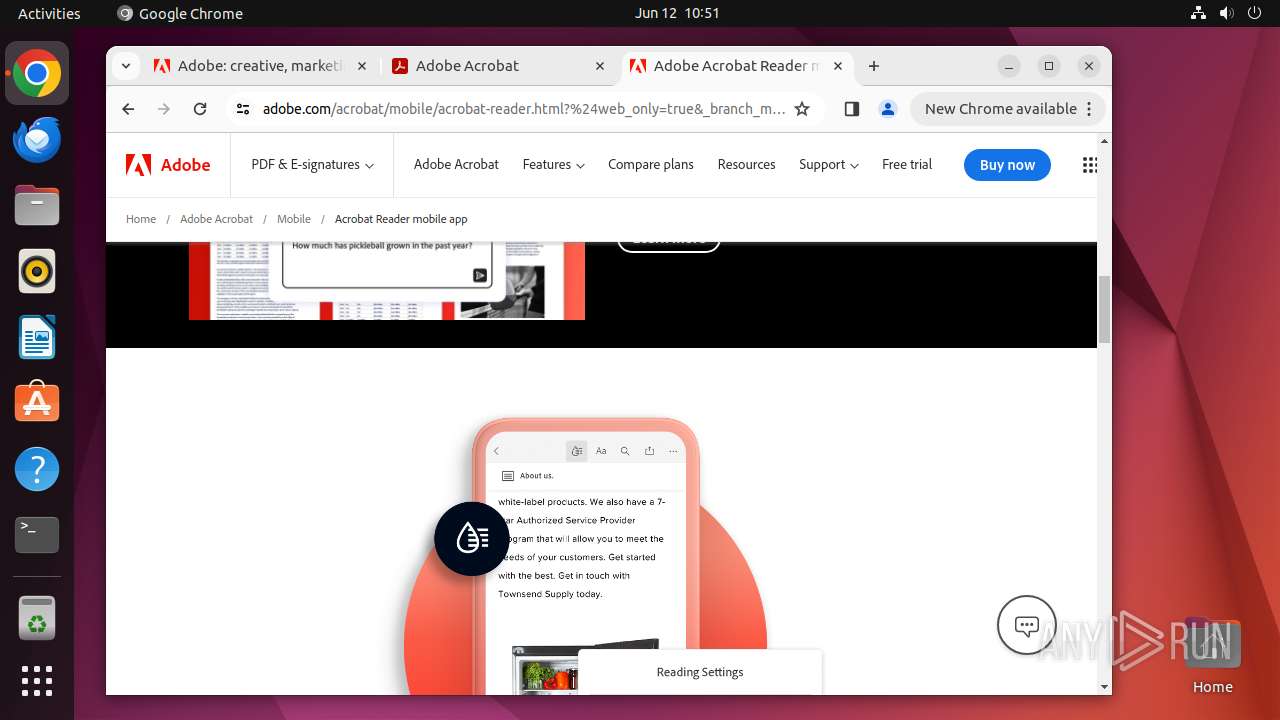1280x720 pixels.
Task: View site information icon in address bar
Action: pos(243,109)
